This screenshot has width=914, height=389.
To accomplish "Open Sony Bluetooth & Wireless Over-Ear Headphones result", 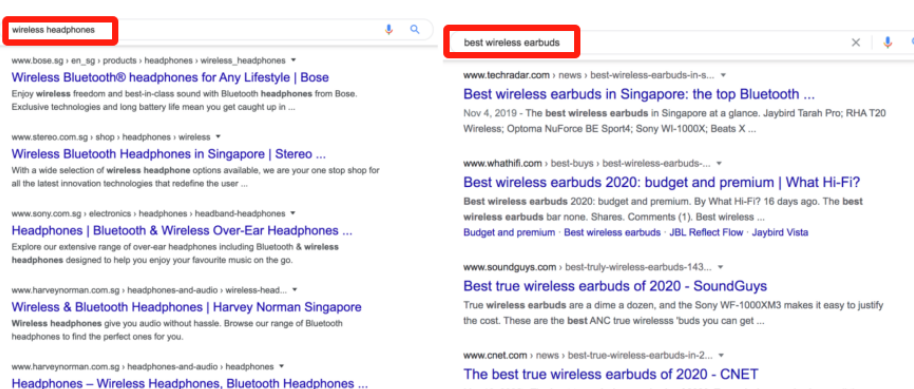I will coord(182,230).
